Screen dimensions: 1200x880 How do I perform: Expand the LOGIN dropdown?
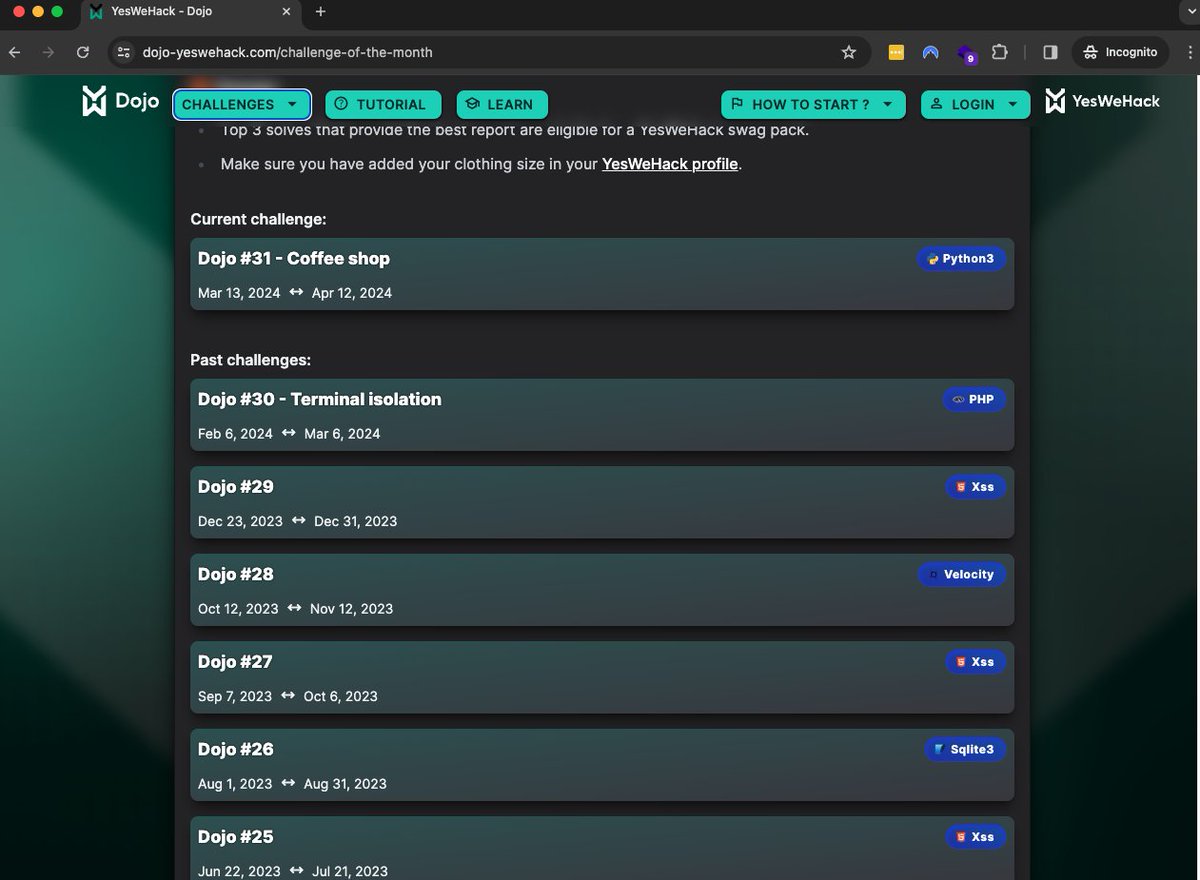[x=975, y=104]
